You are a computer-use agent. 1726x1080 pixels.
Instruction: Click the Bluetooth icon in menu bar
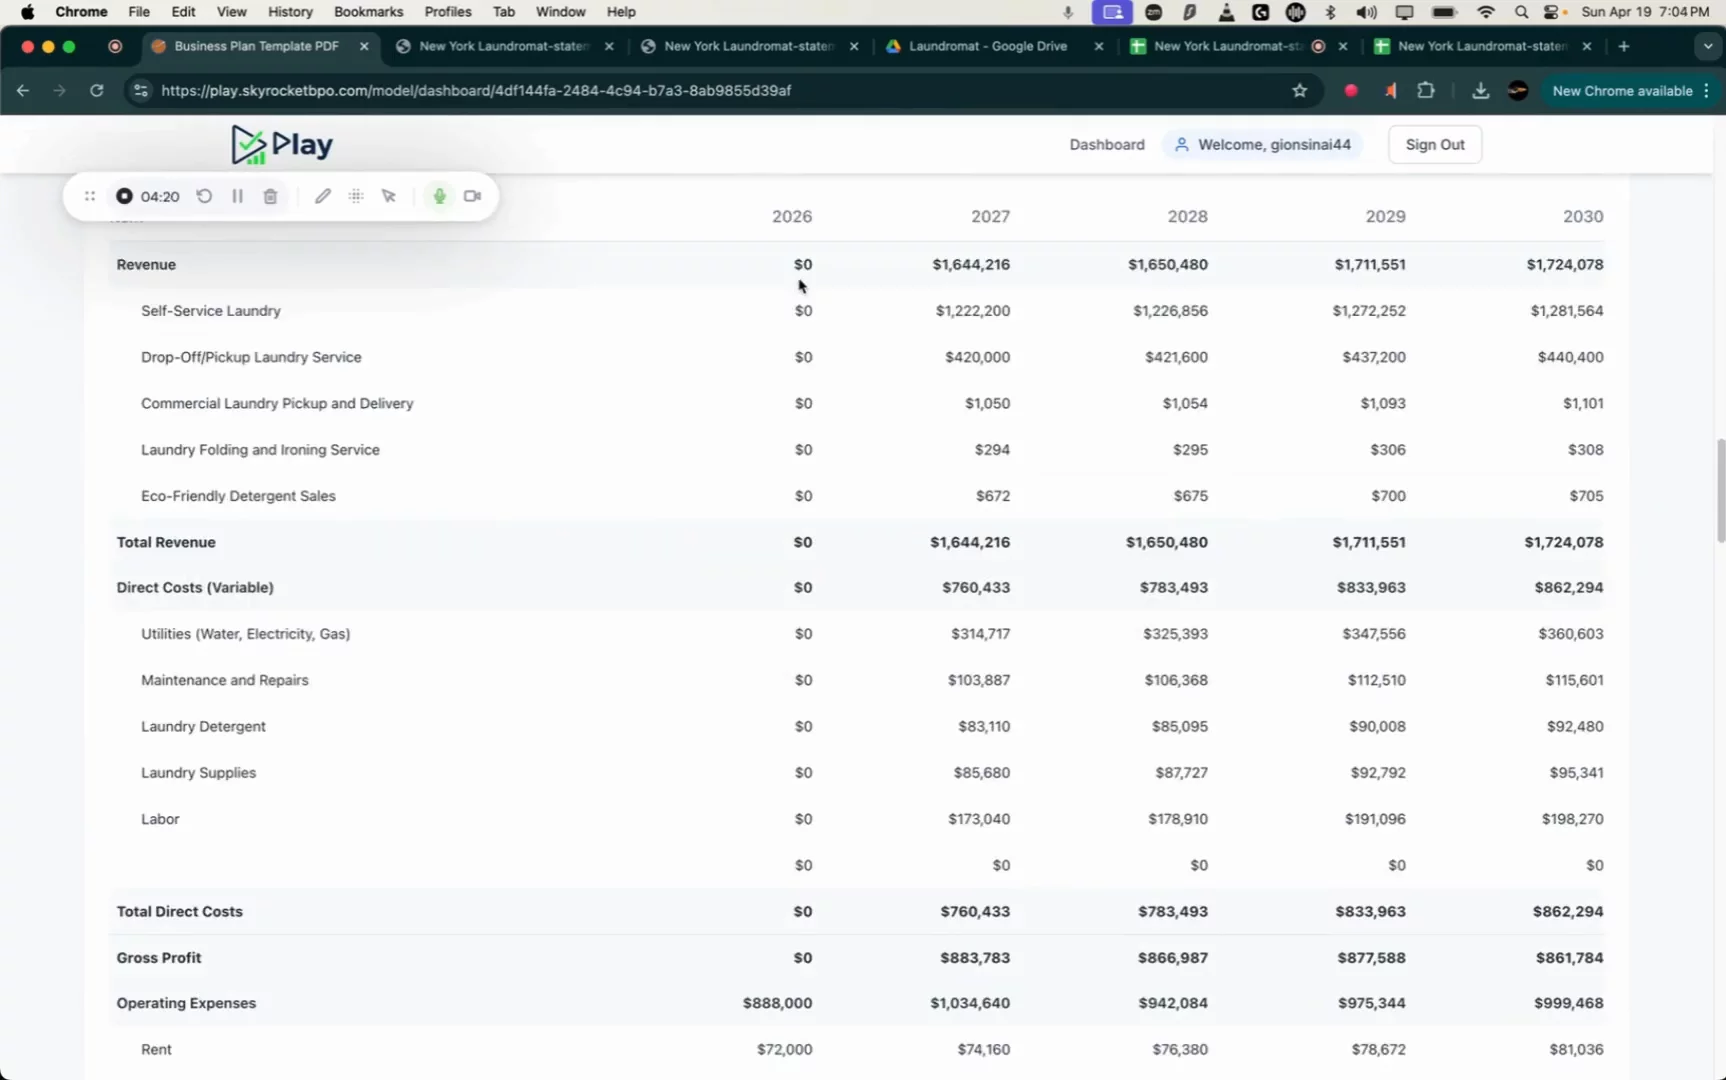(1330, 12)
